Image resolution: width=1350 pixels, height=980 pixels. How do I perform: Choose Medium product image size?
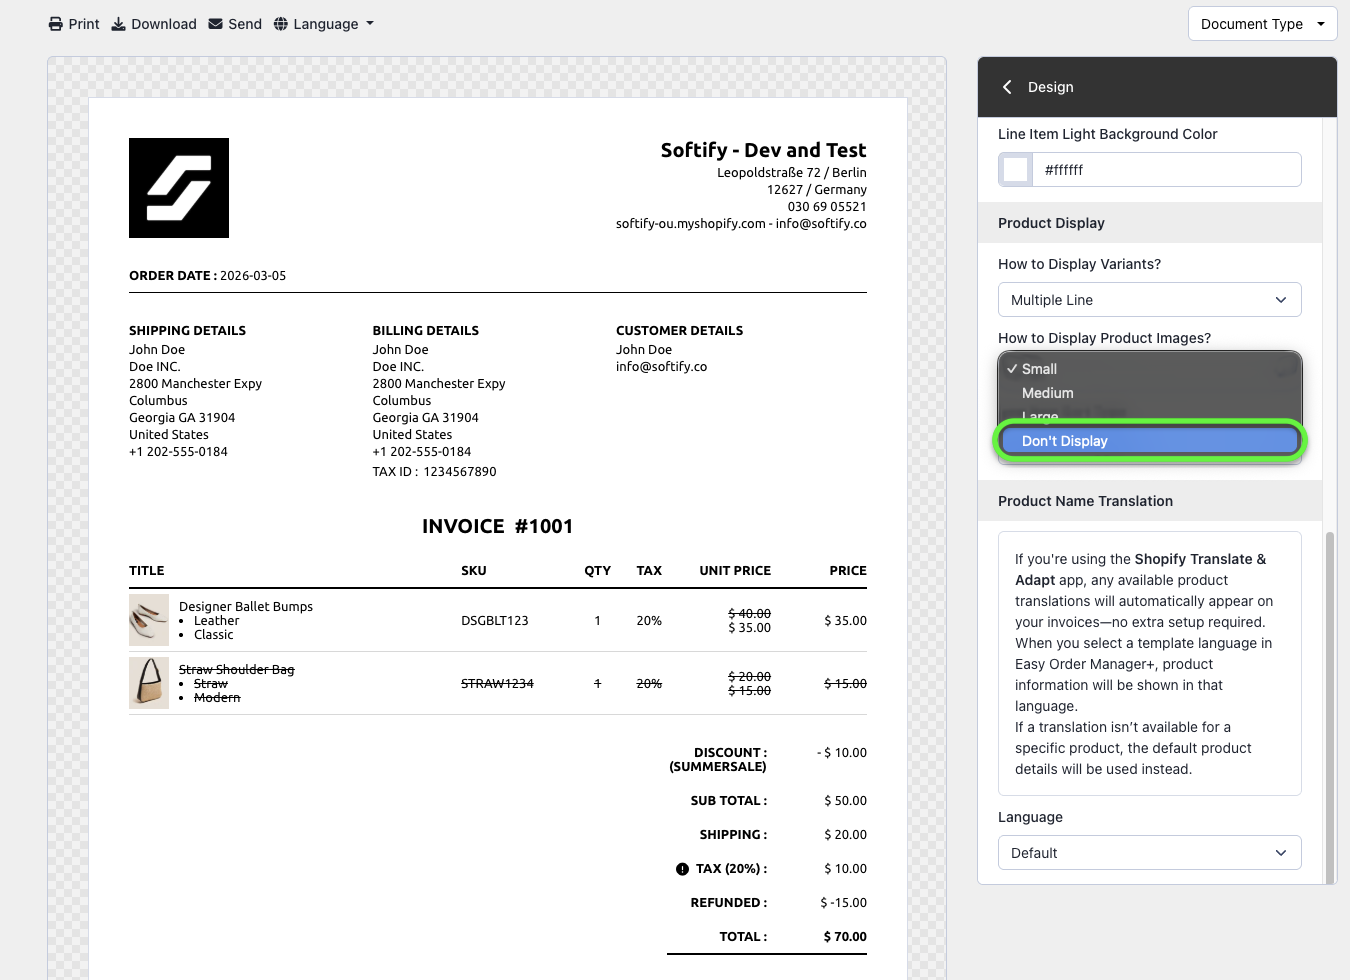[1048, 393]
